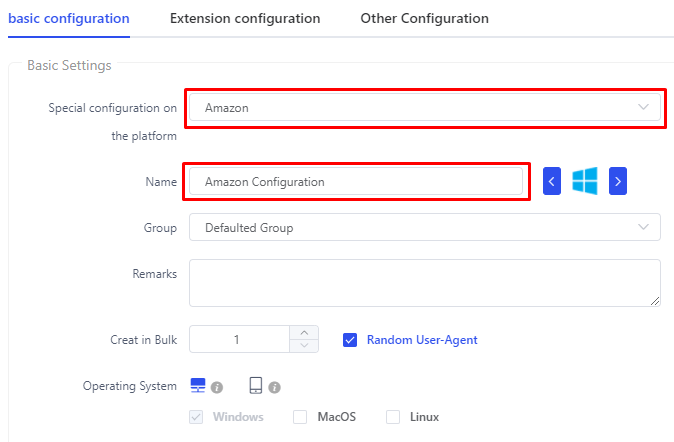The width and height of the screenshot is (674, 442).
Task: Toggle the Random User-Agent checkbox
Action: 350,340
